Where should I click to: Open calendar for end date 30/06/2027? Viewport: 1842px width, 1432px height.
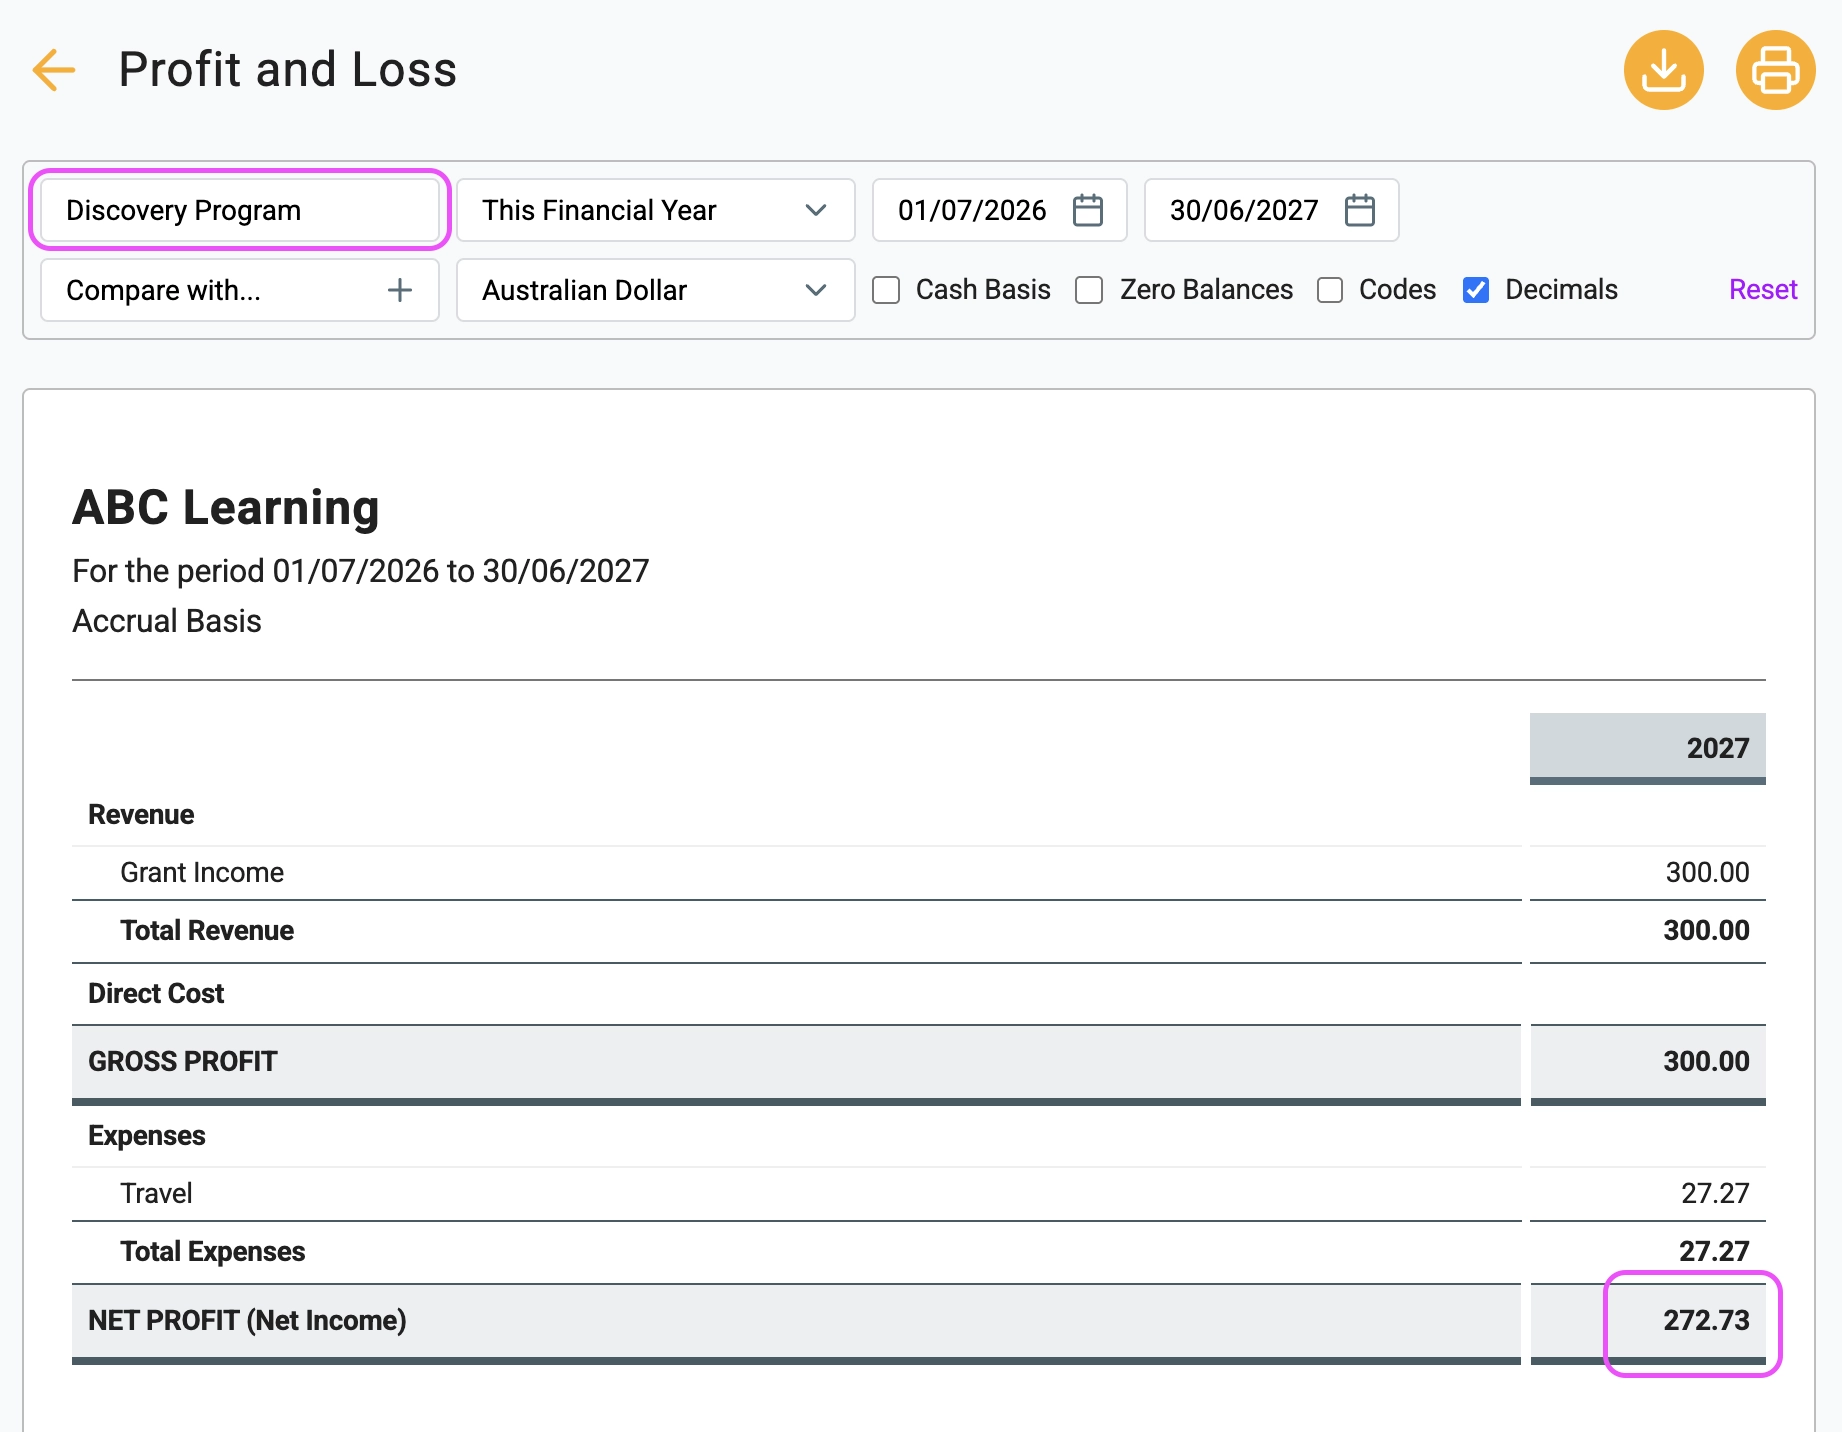click(1360, 210)
